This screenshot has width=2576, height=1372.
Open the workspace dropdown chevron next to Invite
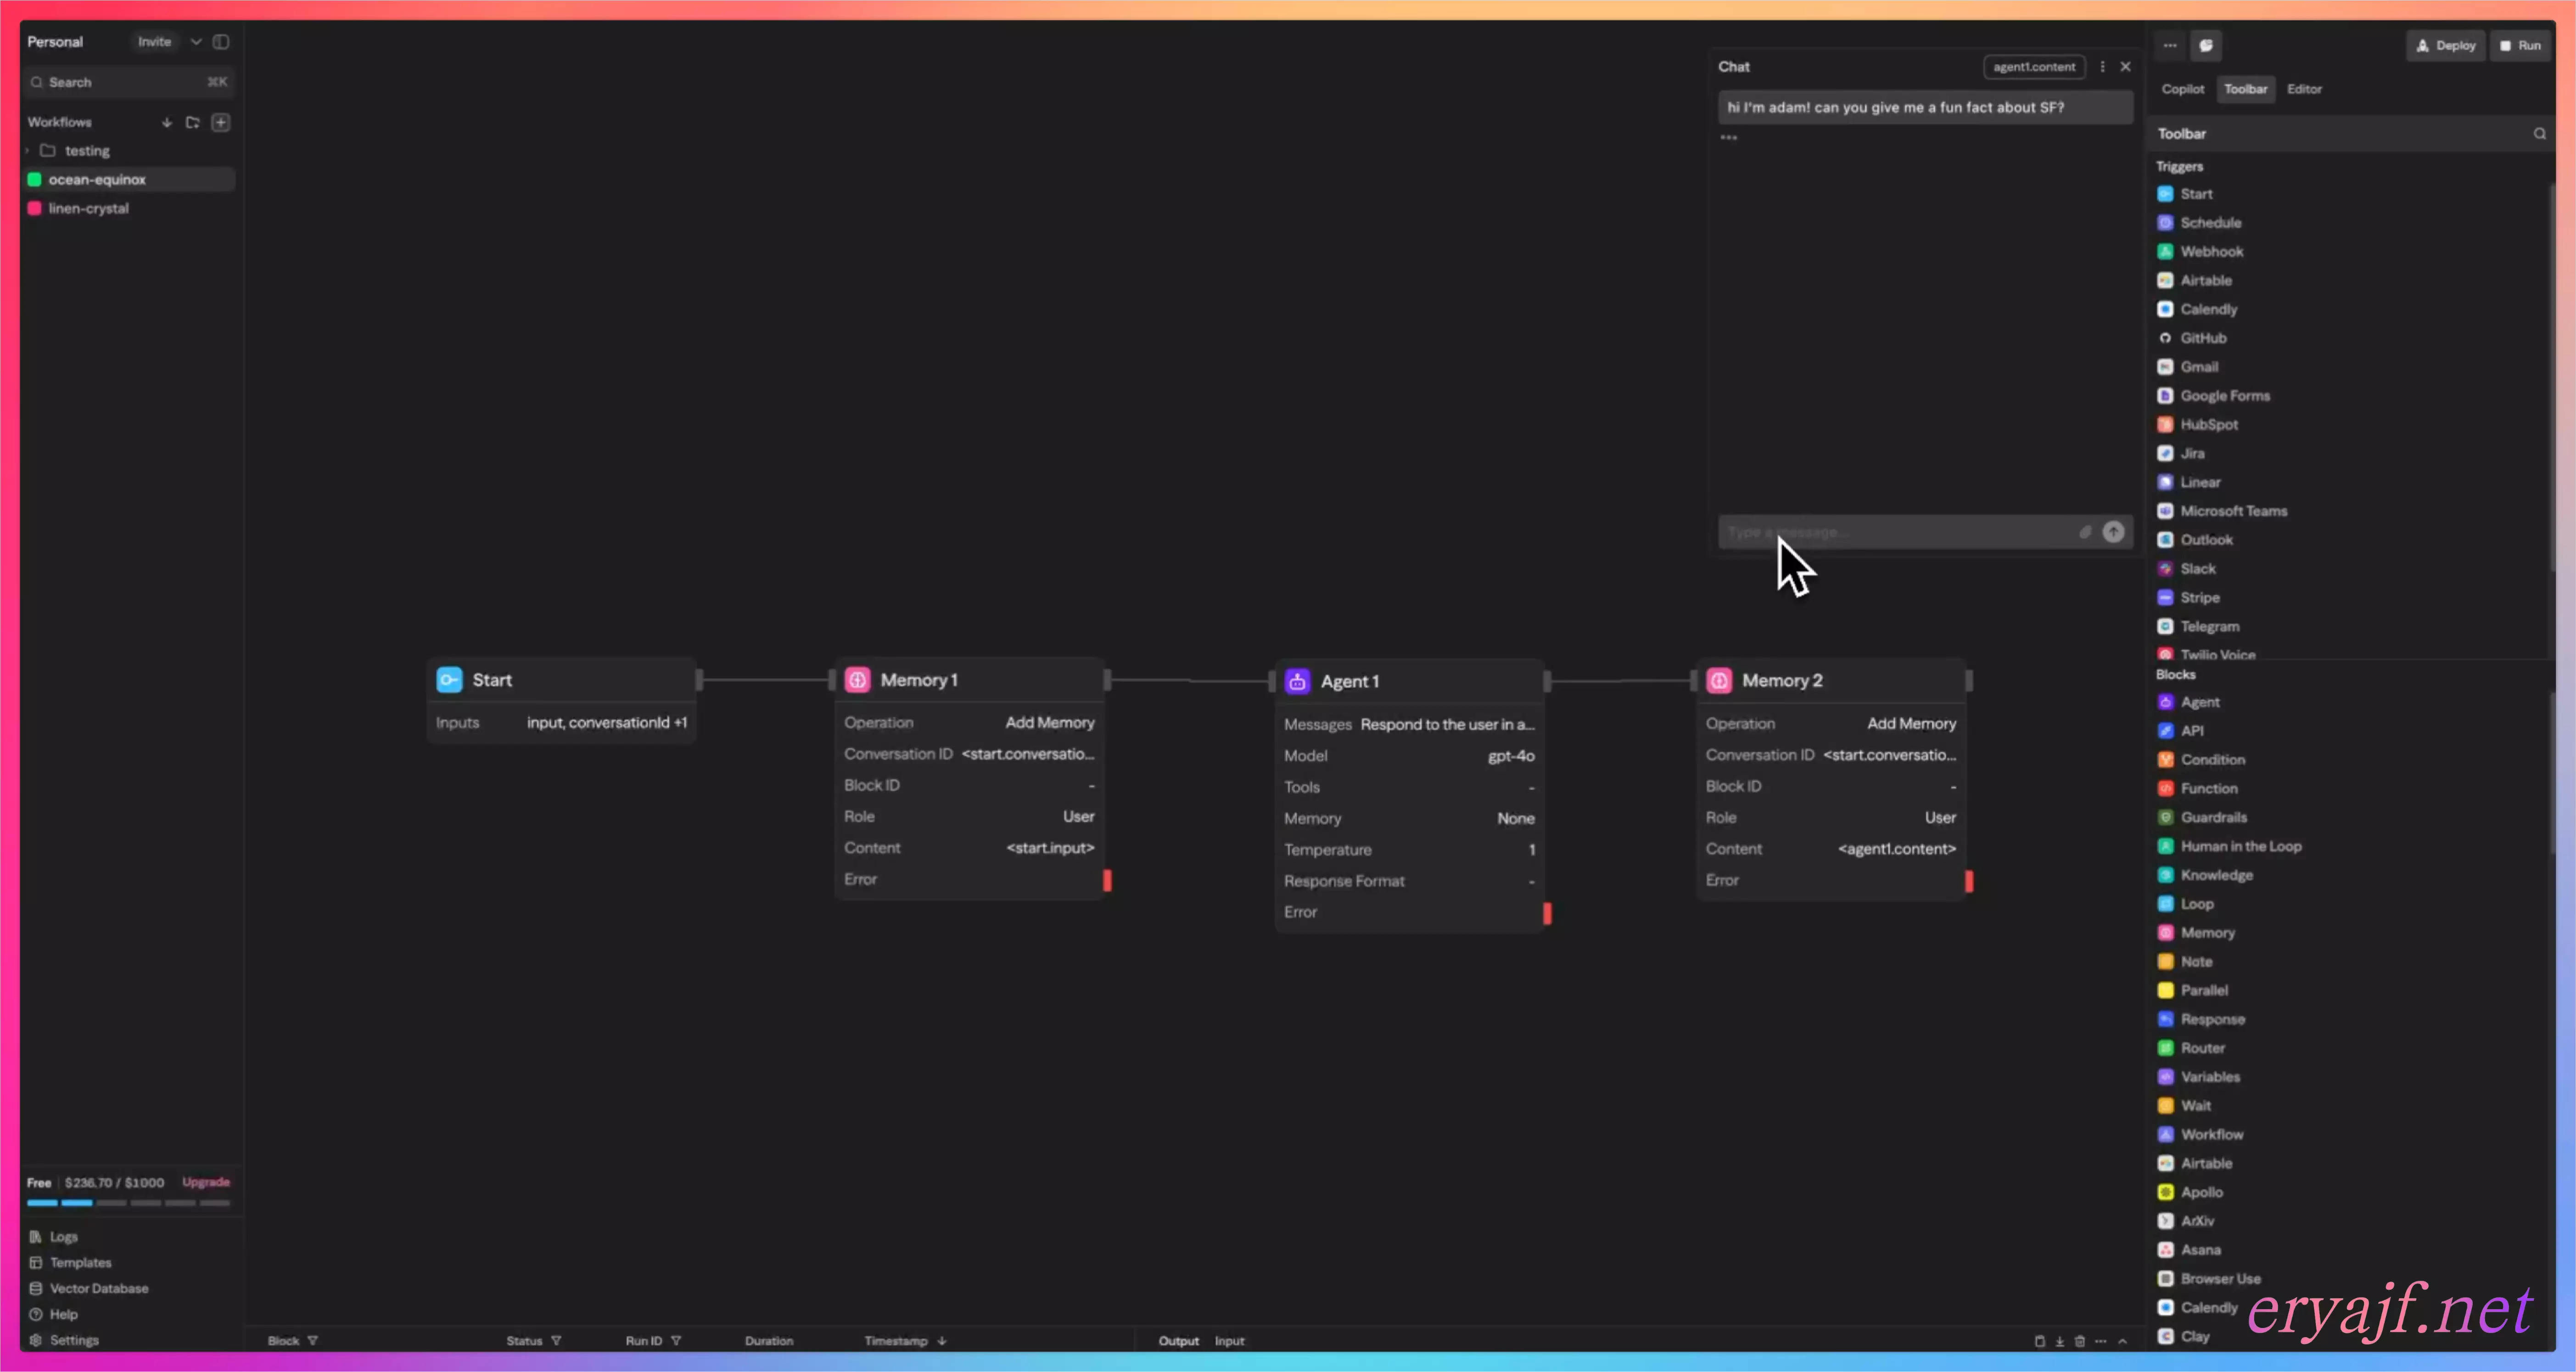click(196, 42)
